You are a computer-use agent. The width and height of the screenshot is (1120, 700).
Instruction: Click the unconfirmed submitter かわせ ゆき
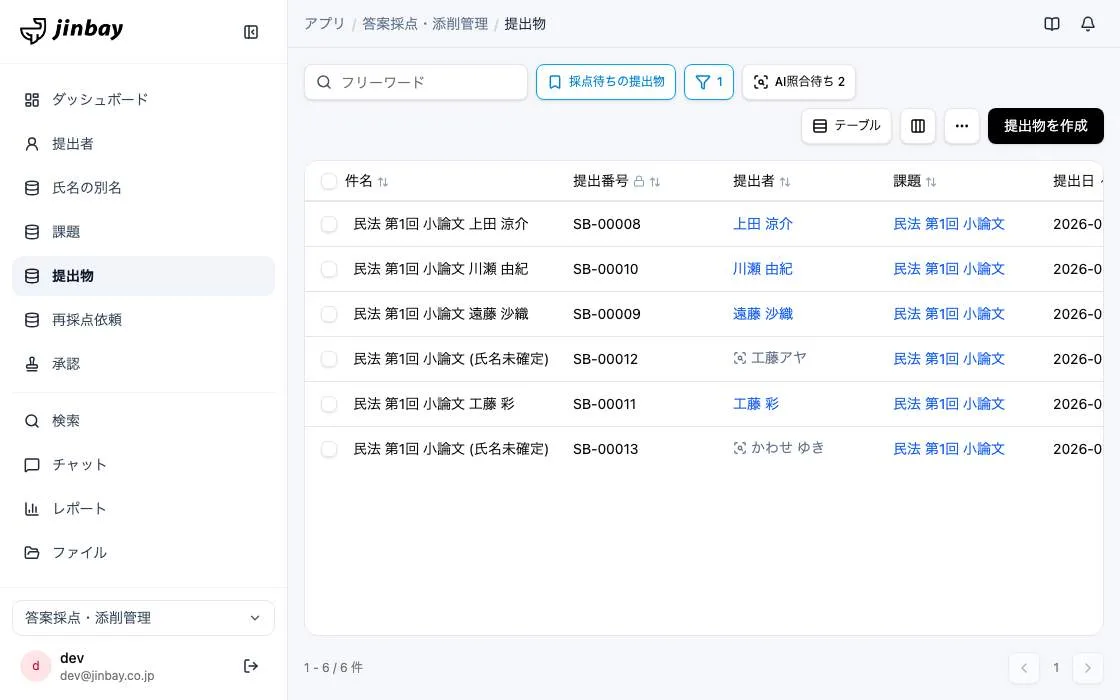click(787, 448)
